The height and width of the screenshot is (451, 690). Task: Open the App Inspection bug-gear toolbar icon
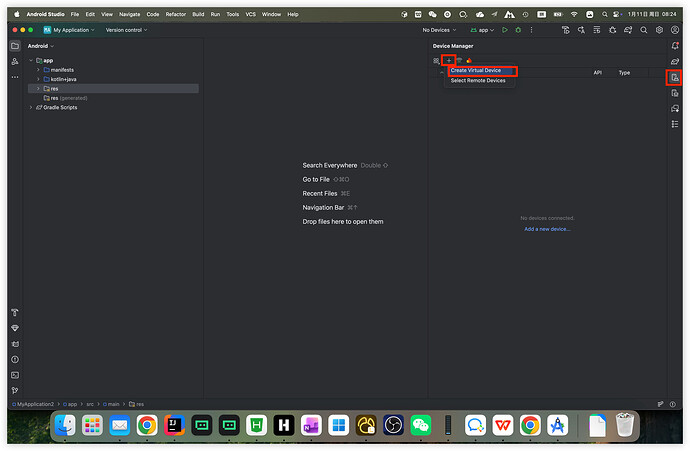coord(613,30)
